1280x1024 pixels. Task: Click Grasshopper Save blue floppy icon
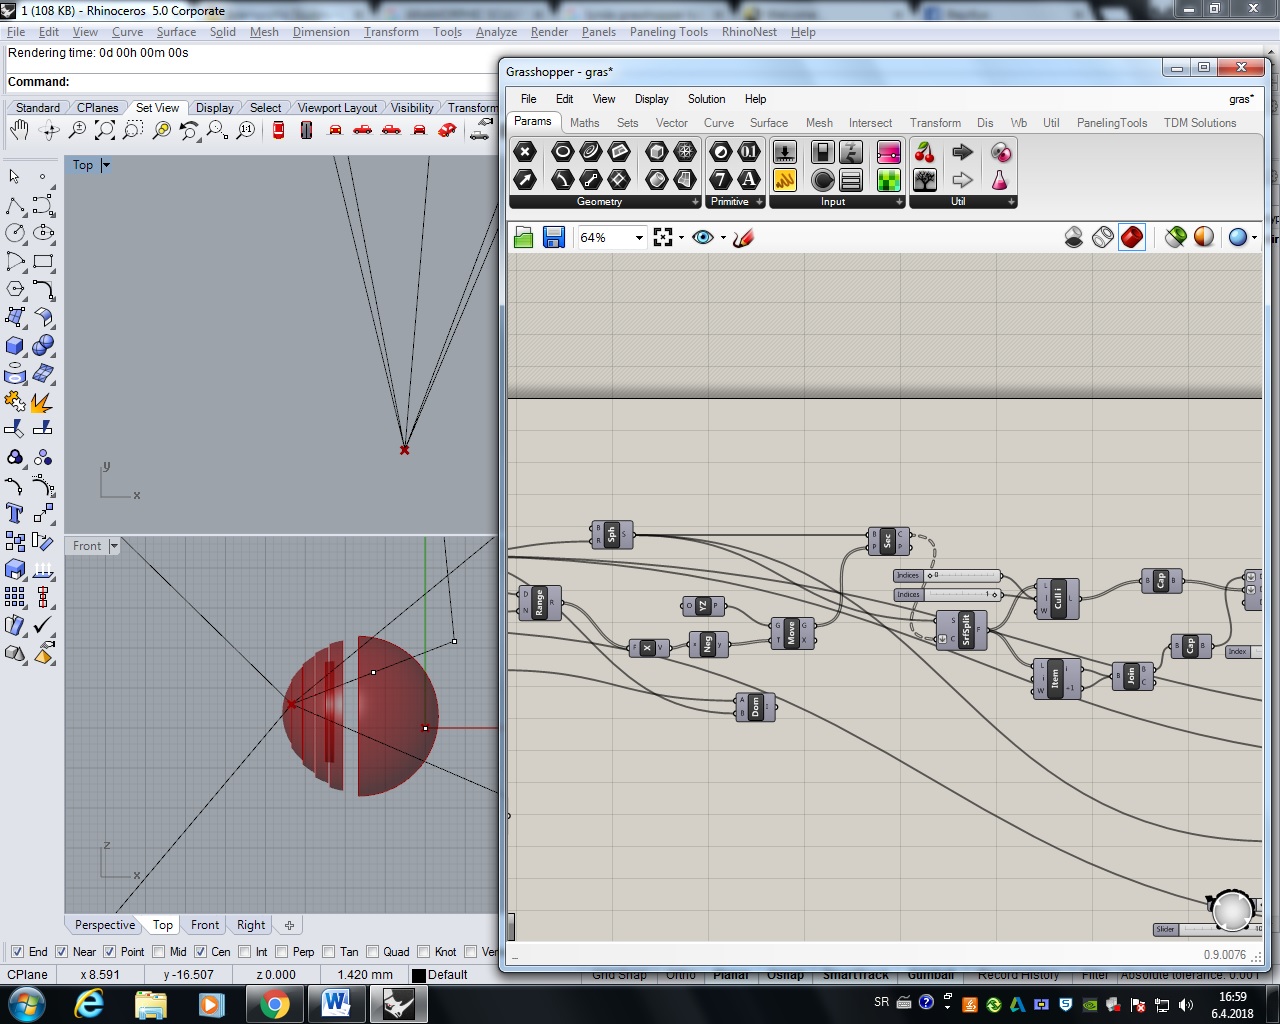coord(554,237)
